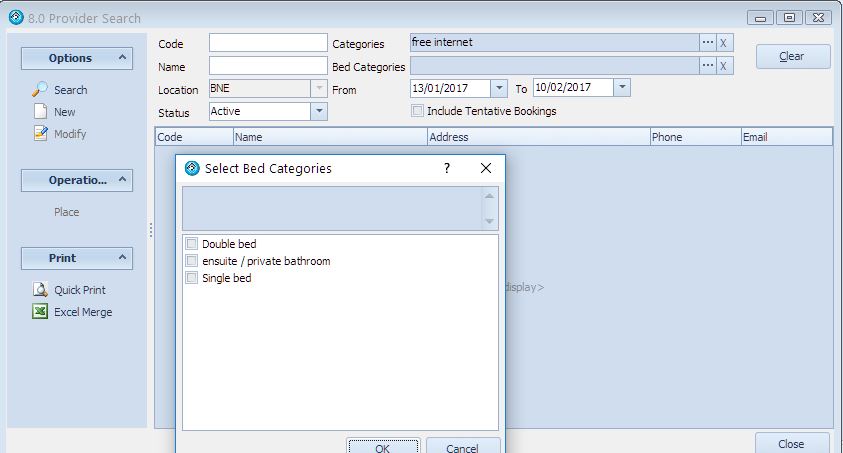Image resolution: width=843 pixels, height=453 pixels.
Task: Click scroll down arrow in selection box
Action: click(x=489, y=221)
